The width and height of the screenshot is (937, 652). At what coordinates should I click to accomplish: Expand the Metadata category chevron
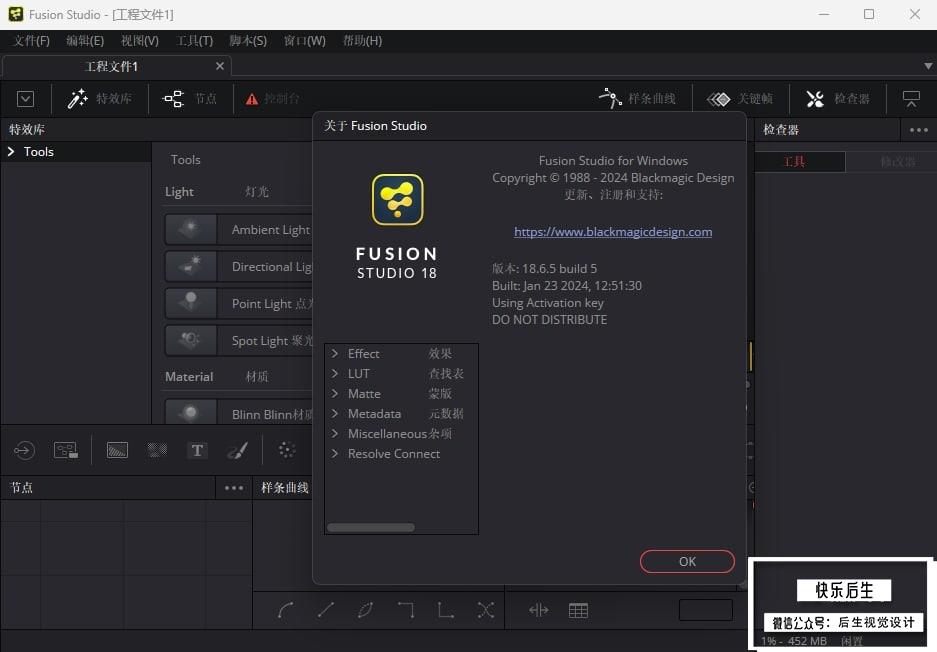coord(335,414)
